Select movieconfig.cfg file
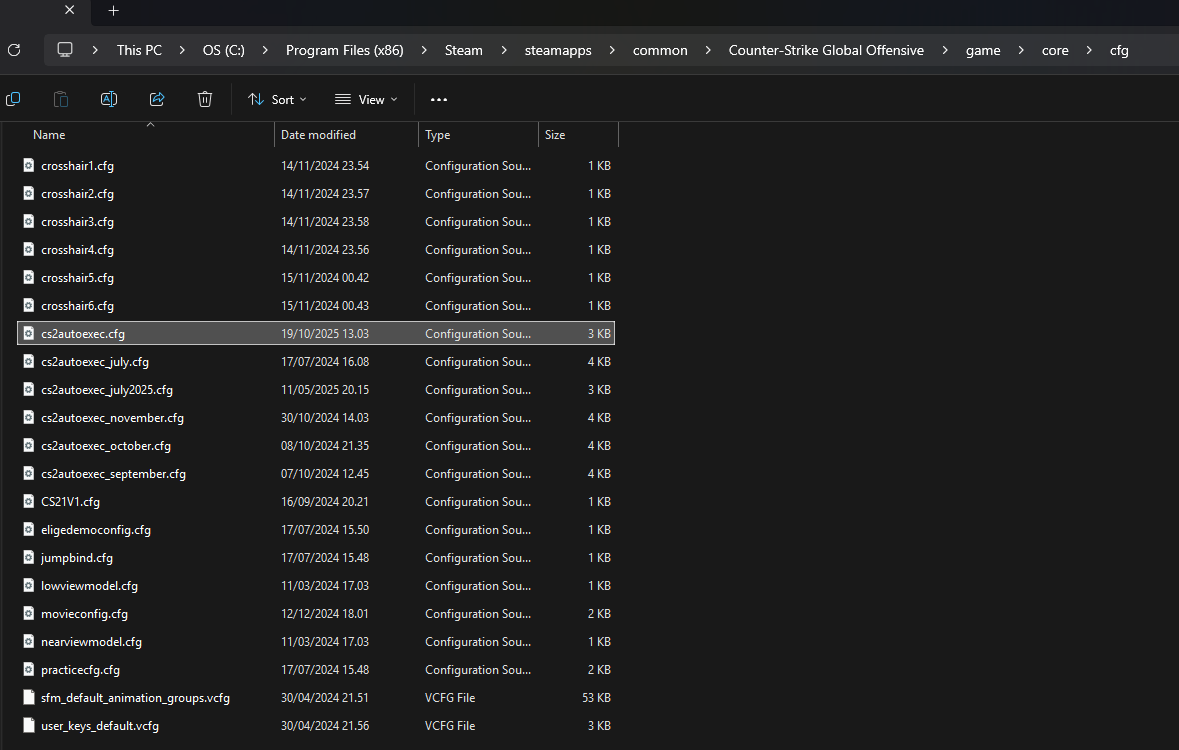The image size is (1179, 750). pos(316,613)
